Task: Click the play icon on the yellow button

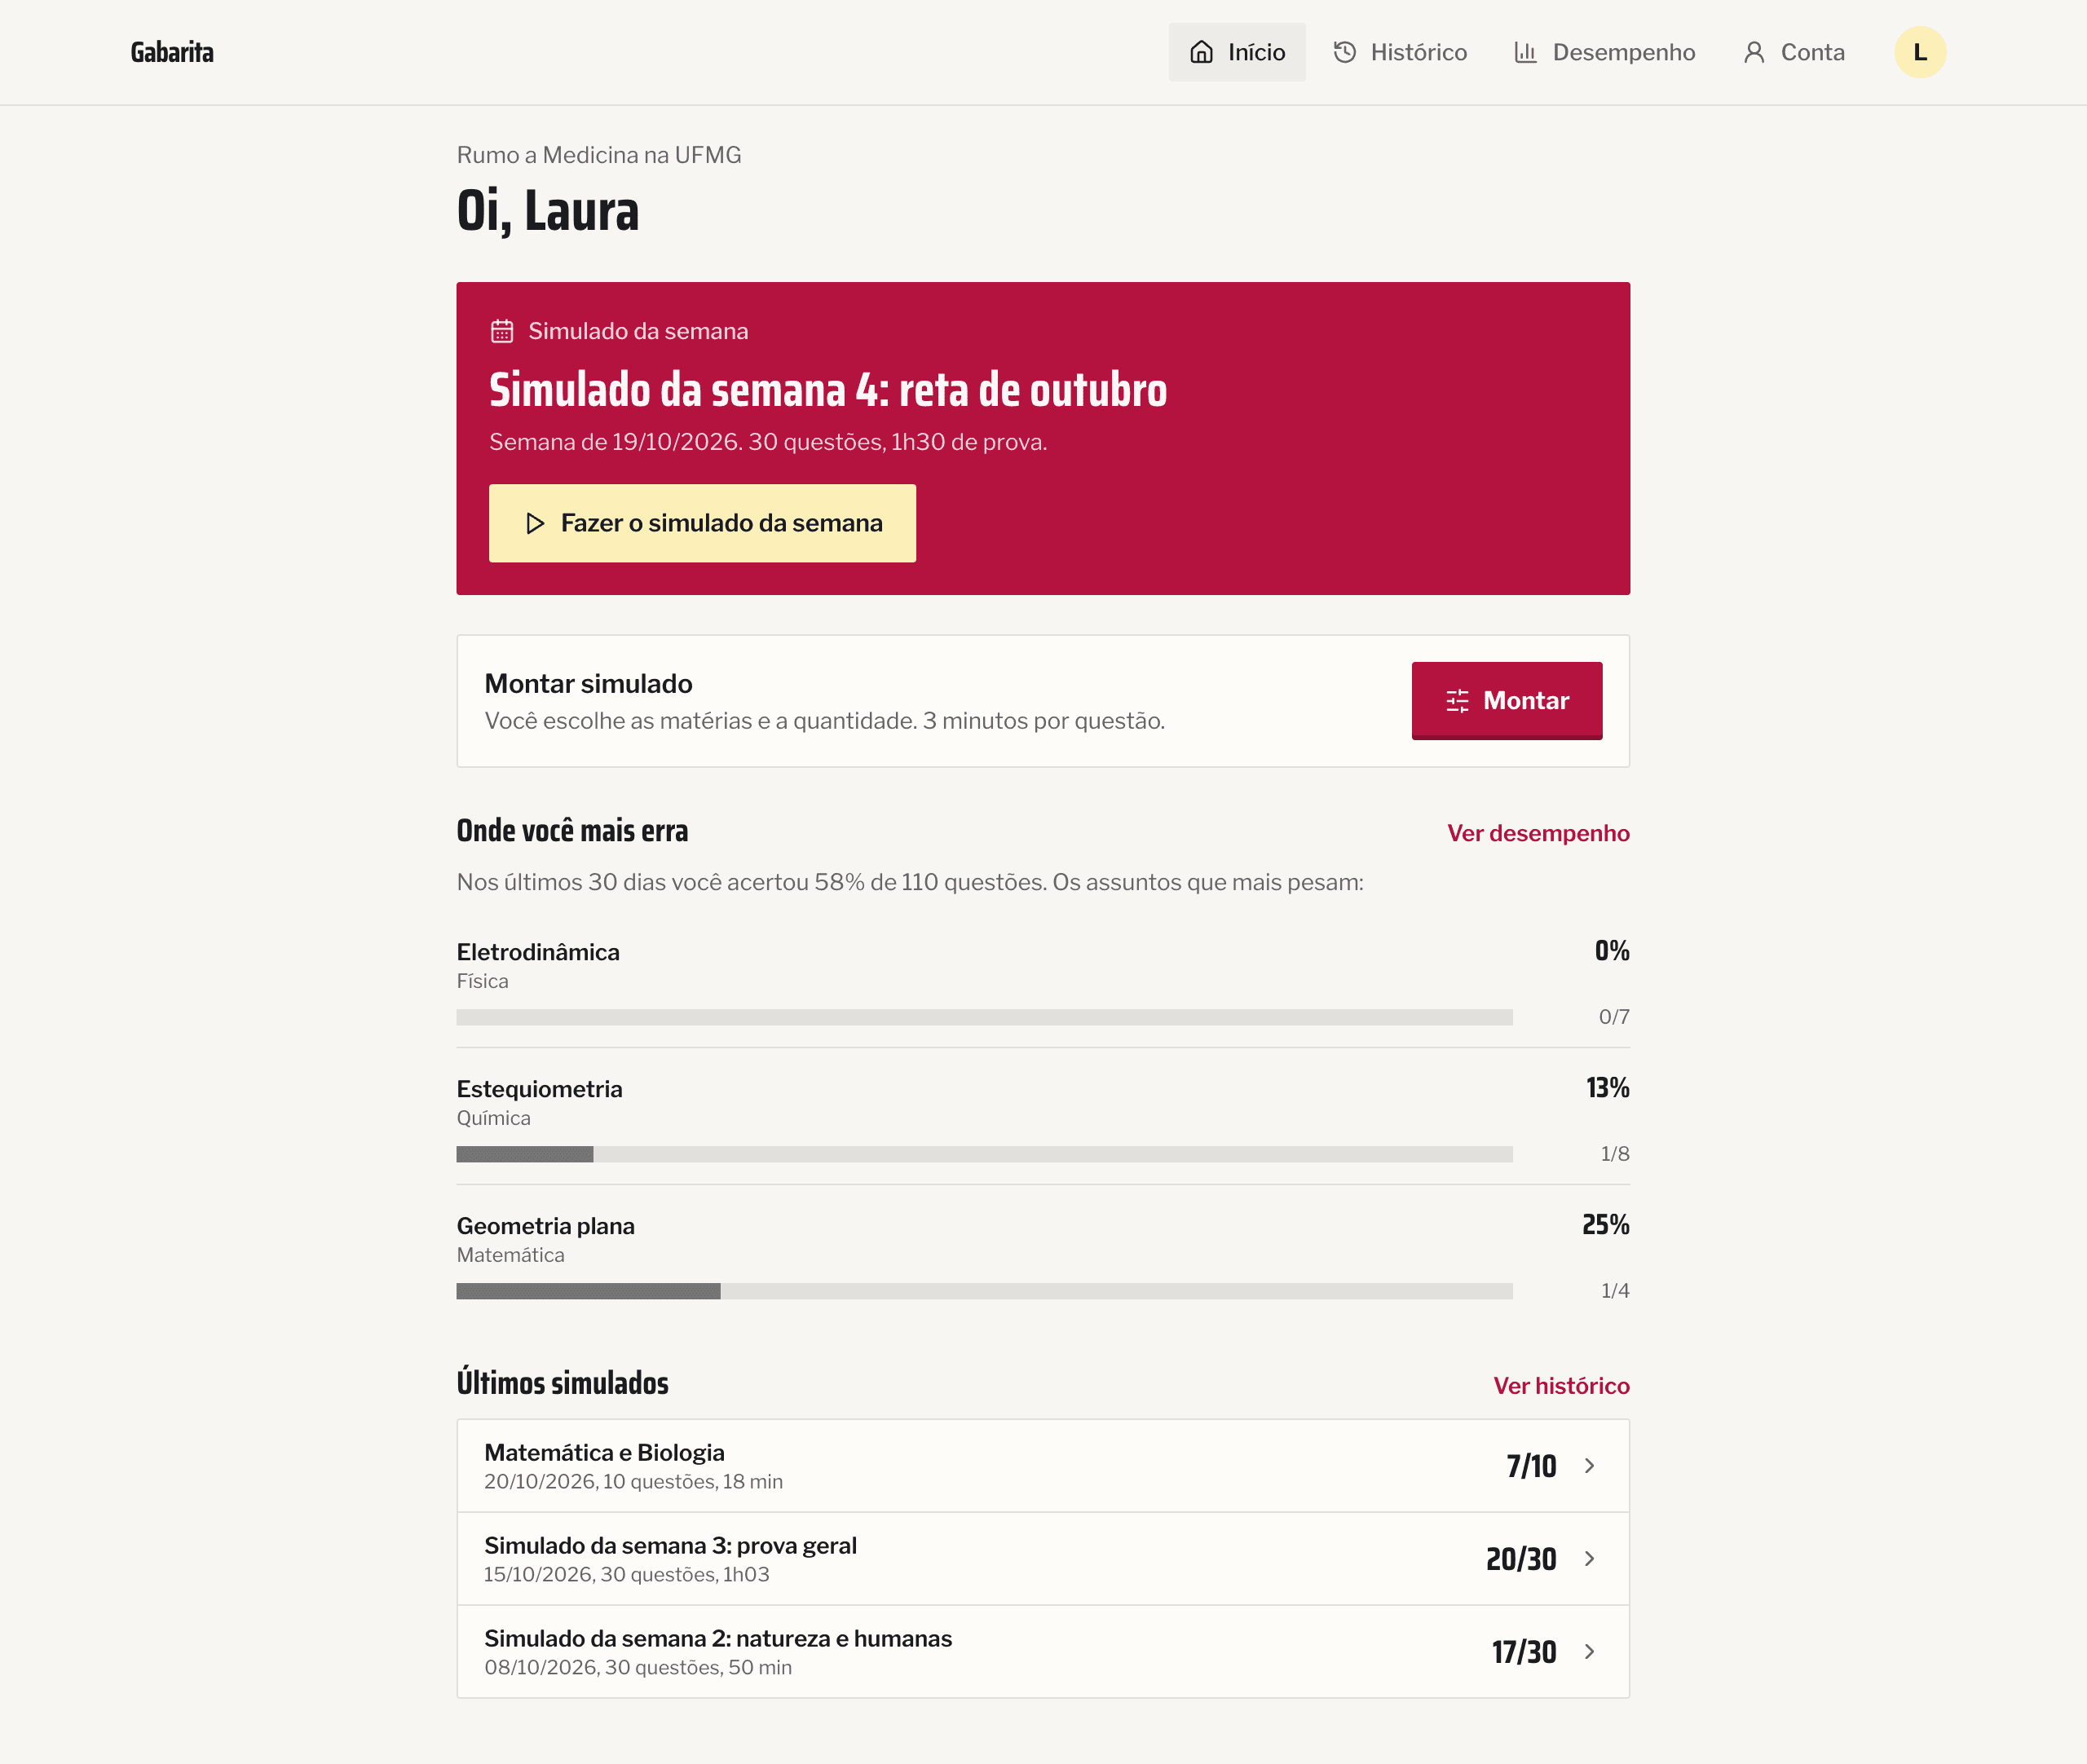Action: click(x=535, y=523)
